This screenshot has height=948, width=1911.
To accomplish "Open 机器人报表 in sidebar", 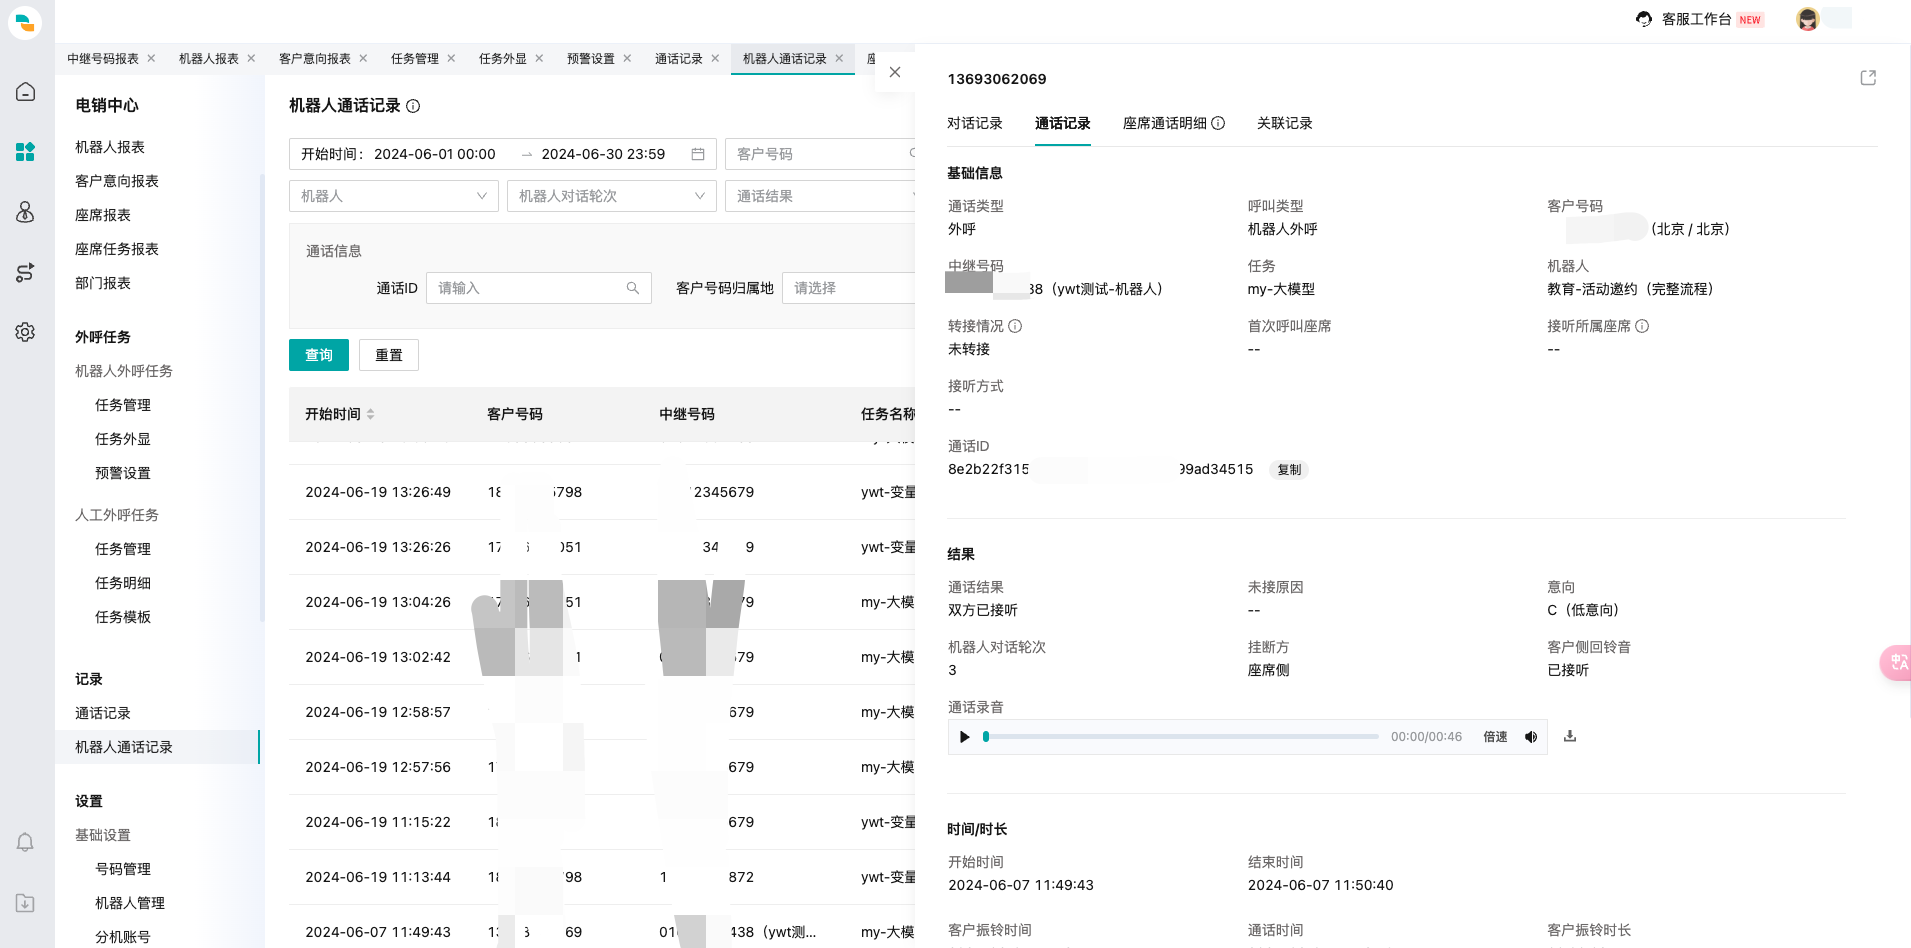I will (x=110, y=147).
